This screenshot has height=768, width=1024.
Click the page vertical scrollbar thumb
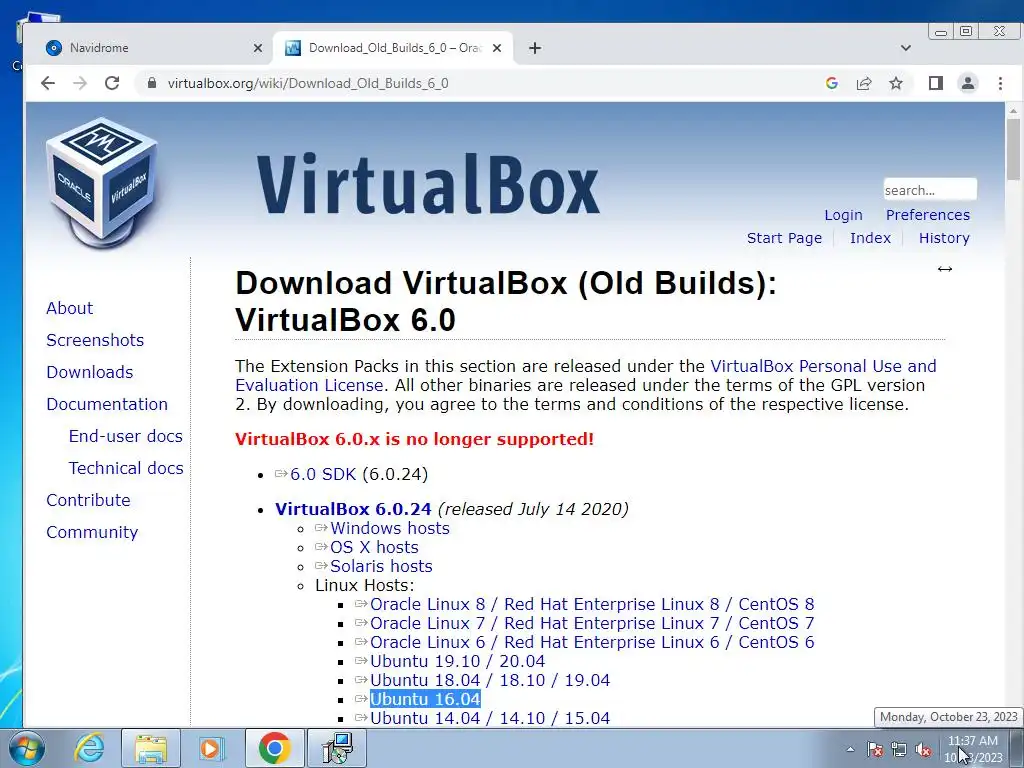pos(1013,149)
